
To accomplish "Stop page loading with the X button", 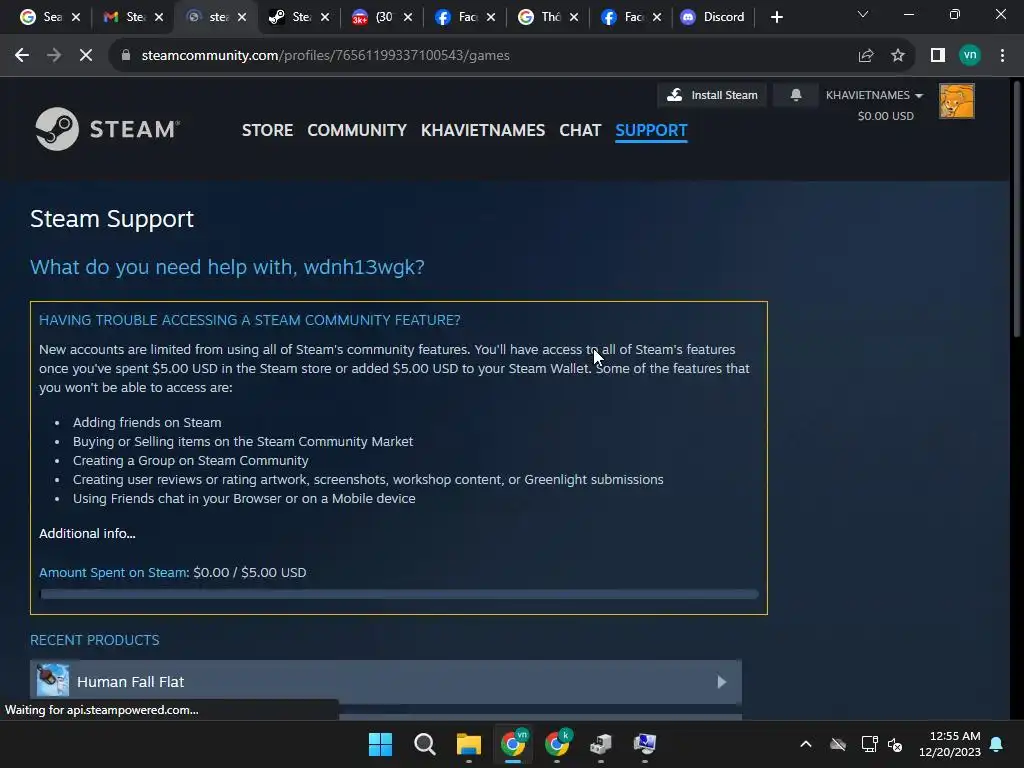I will (86, 56).
